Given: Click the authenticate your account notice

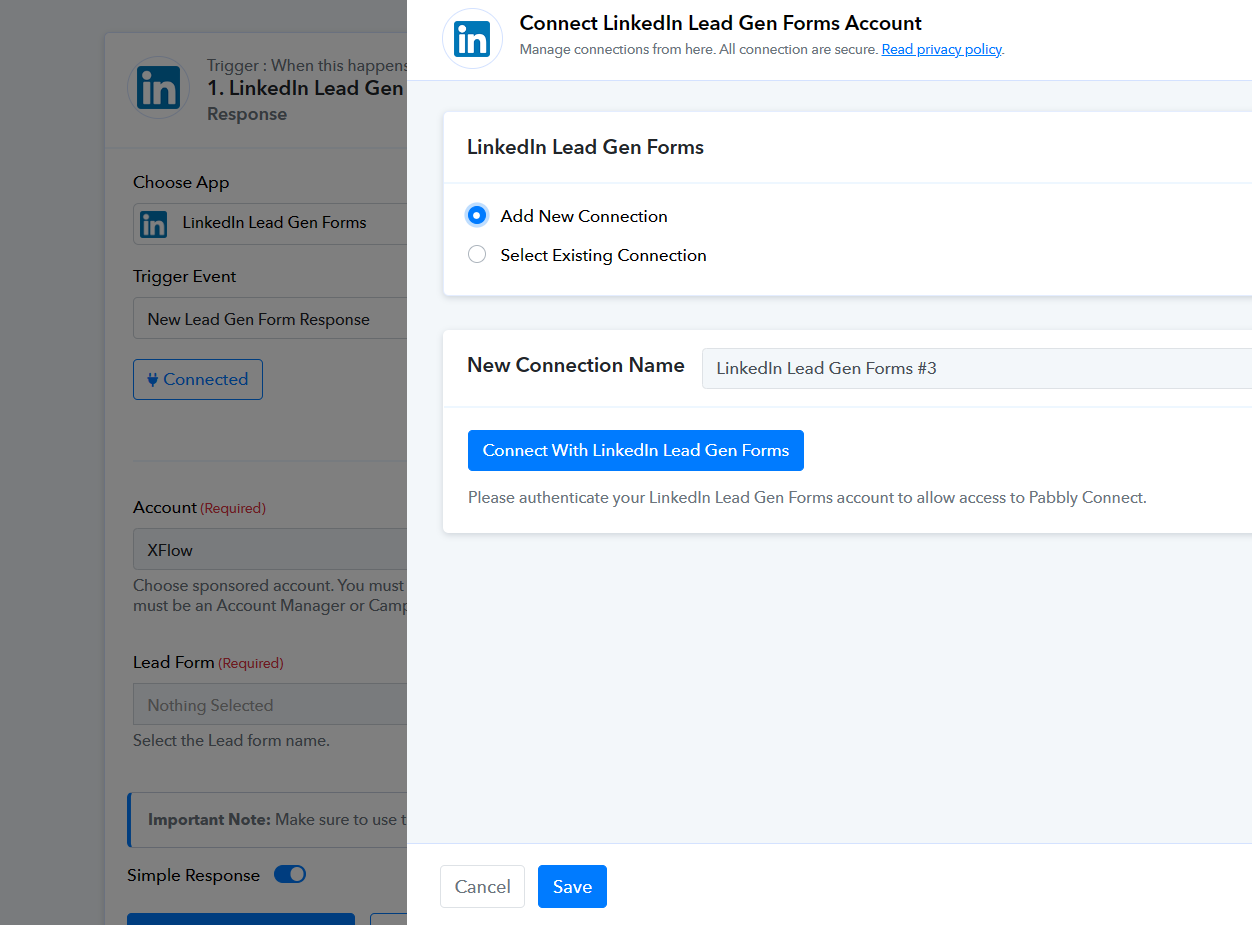Looking at the screenshot, I should 807,497.
